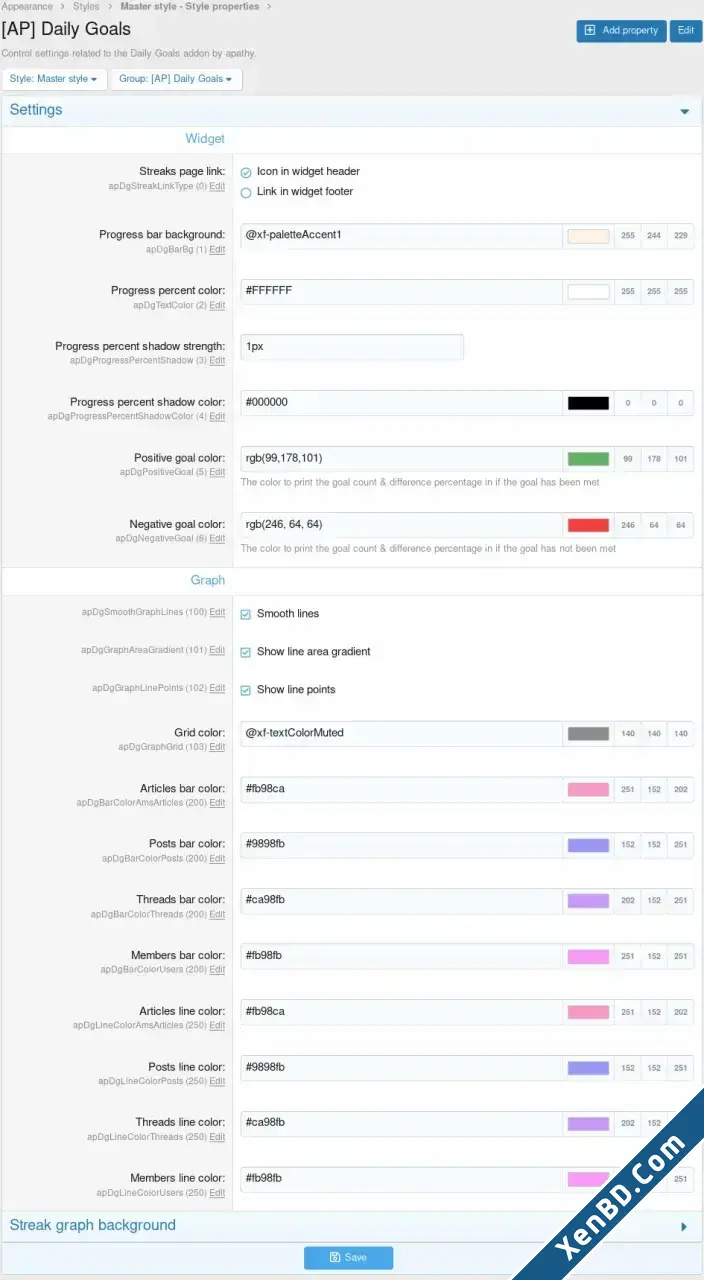704x1280 pixels.
Task: Click the Edit button at top
Action: 686,31
